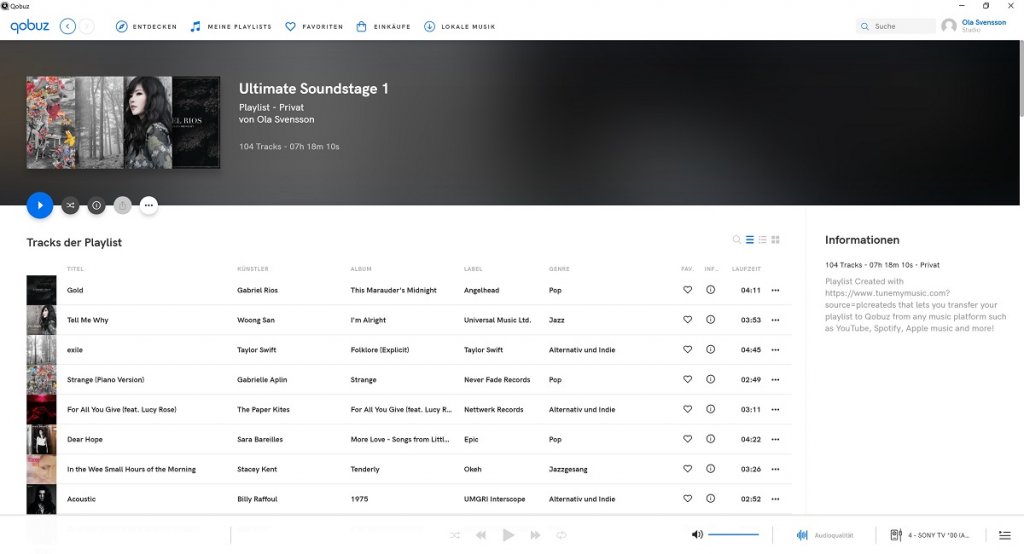Screen dimensions: 1024x554
Task: Open the play queue list icon
Action: point(1004,535)
